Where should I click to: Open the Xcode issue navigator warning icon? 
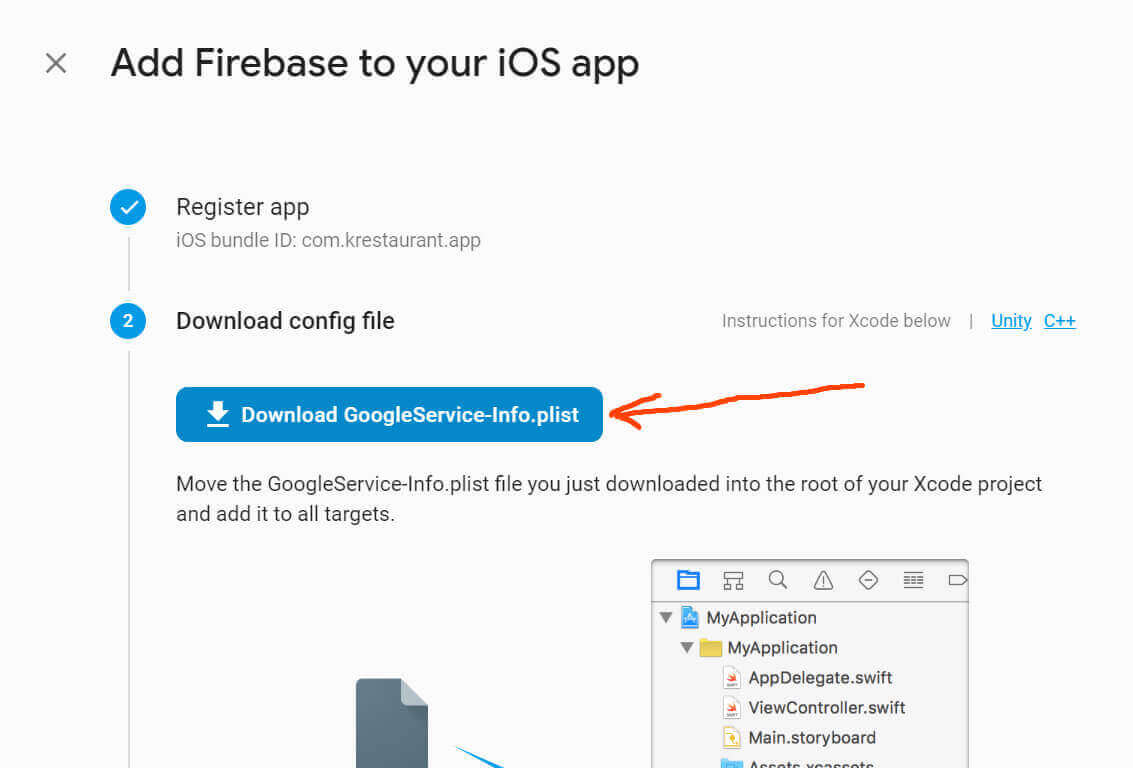[823, 580]
